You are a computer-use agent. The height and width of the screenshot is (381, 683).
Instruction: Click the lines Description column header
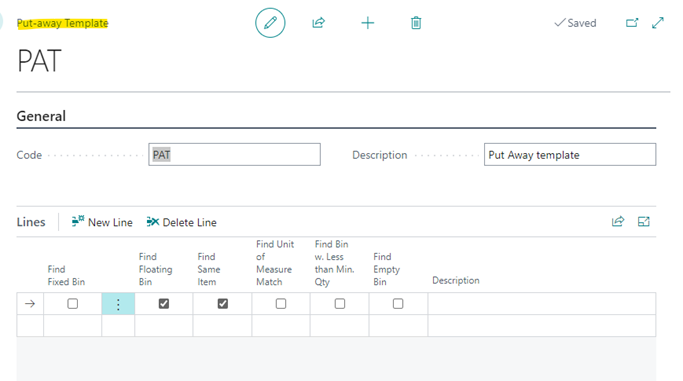point(456,280)
